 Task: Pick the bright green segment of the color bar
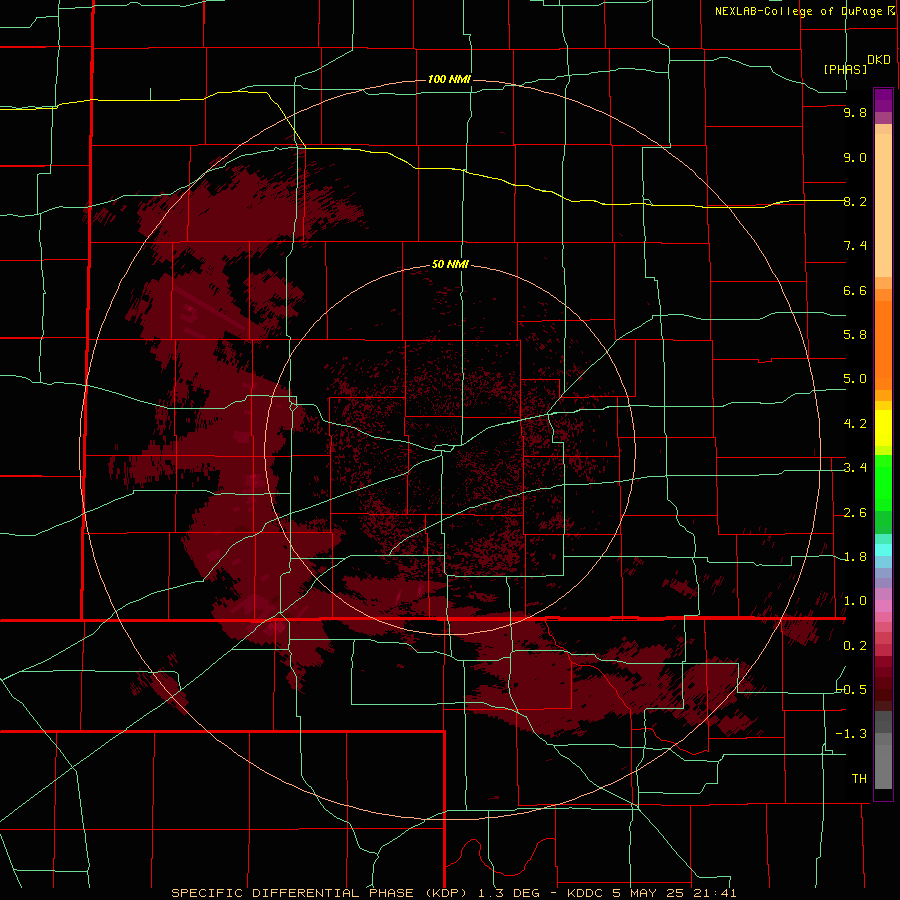click(x=883, y=482)
